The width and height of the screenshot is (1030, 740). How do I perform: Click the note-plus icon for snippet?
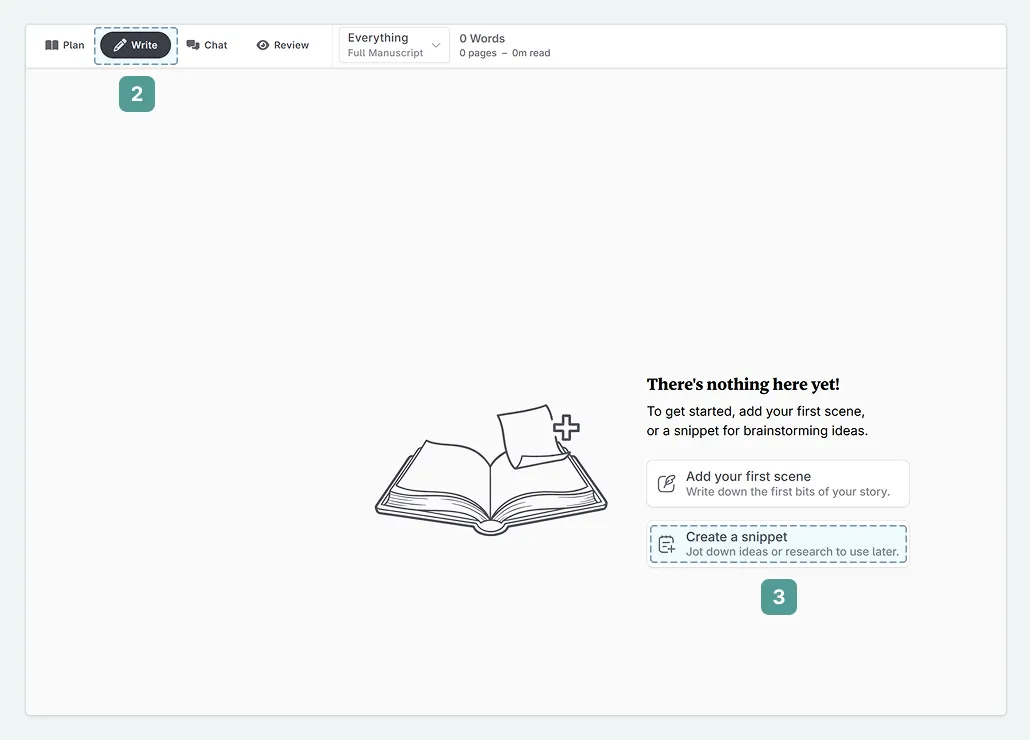[667, 545]
